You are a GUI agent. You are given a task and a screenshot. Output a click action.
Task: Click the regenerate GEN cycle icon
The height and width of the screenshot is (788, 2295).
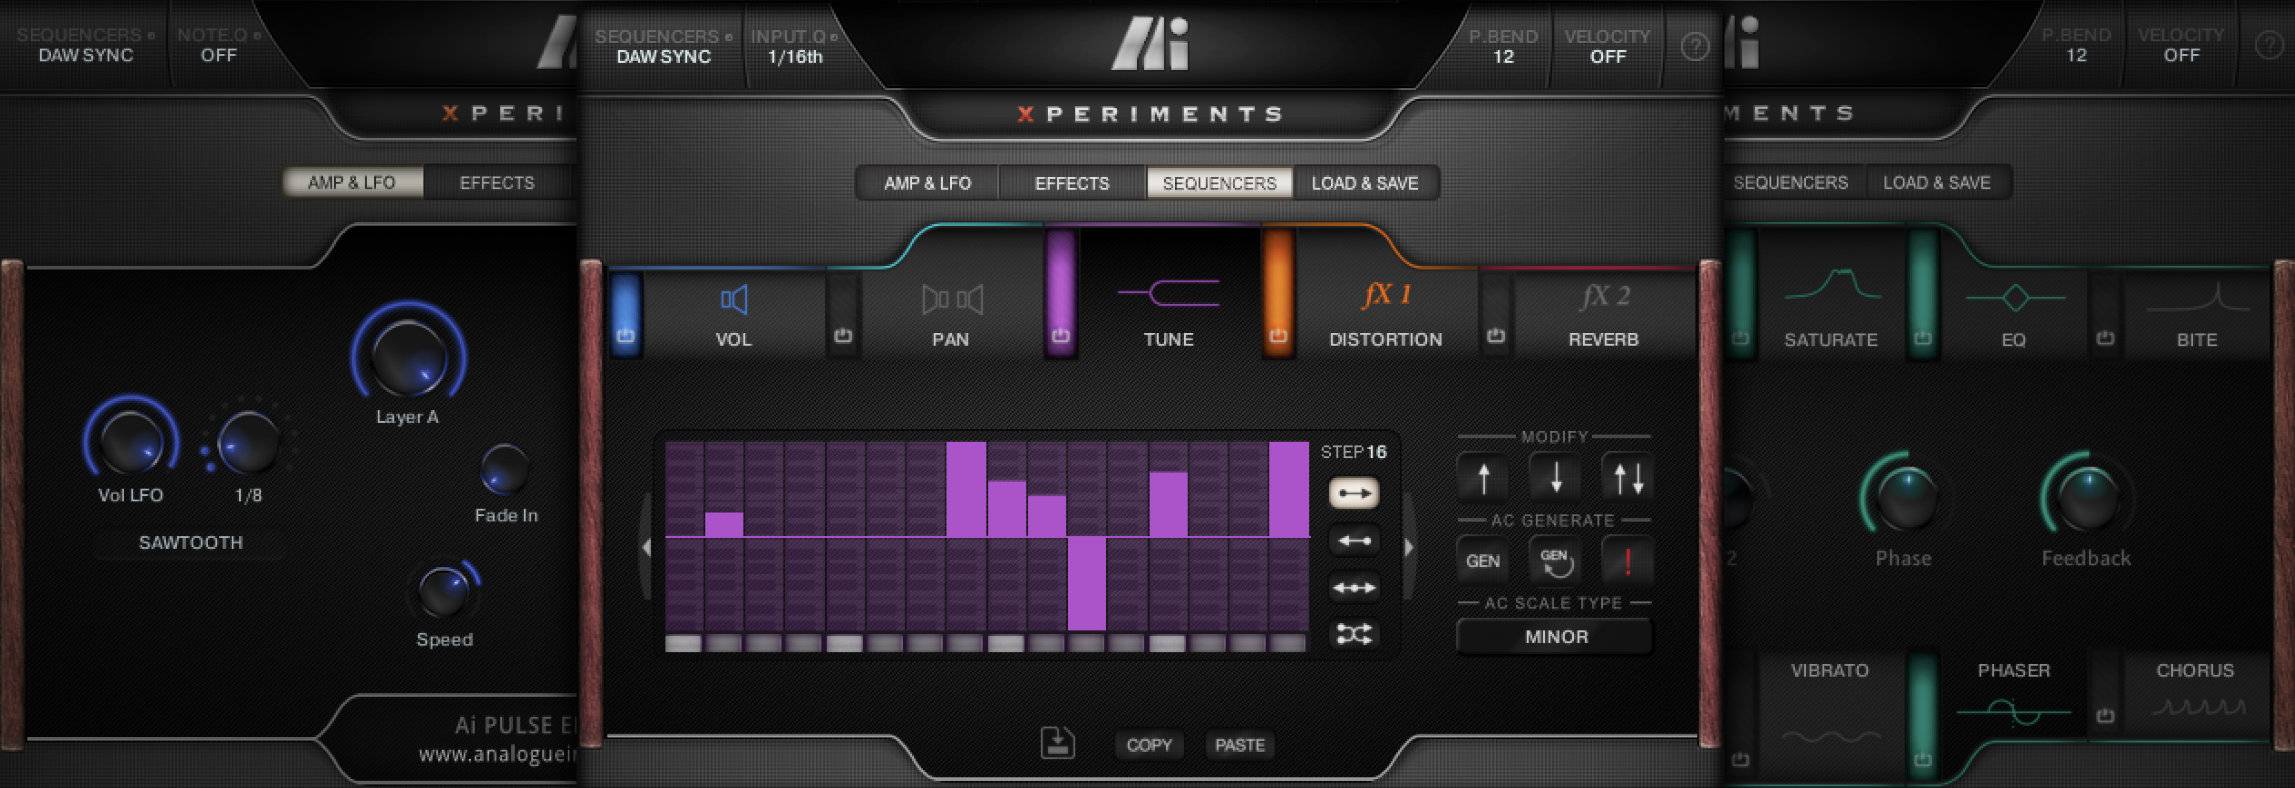tap(1555, 561)
